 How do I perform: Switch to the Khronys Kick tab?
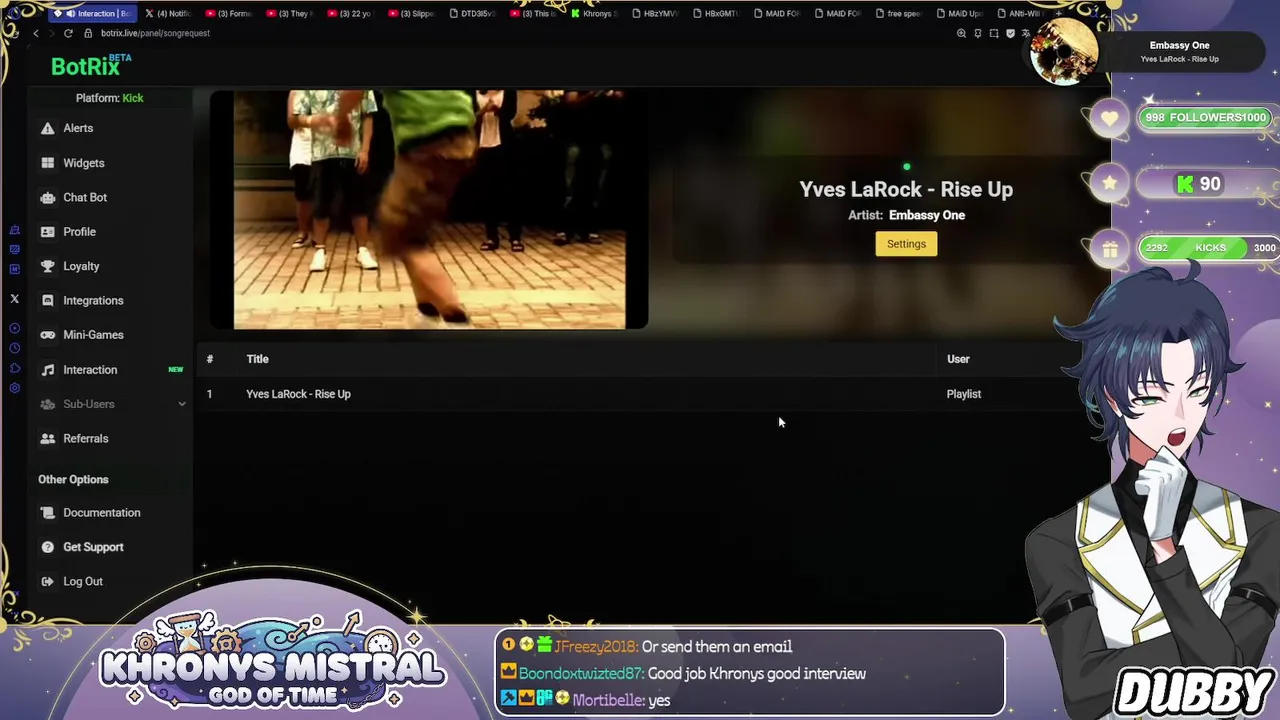tap(594, 13)
